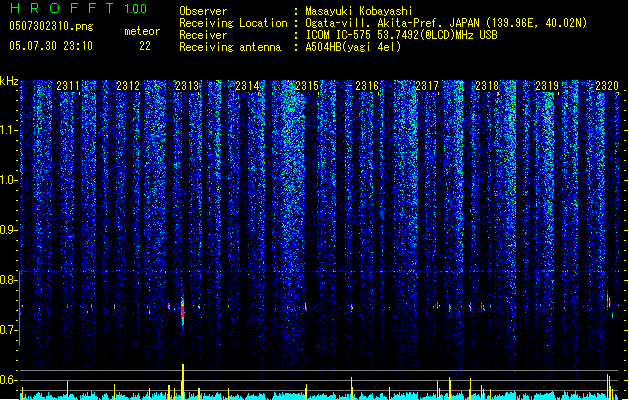Click the Observer label

tap(203, 11)
